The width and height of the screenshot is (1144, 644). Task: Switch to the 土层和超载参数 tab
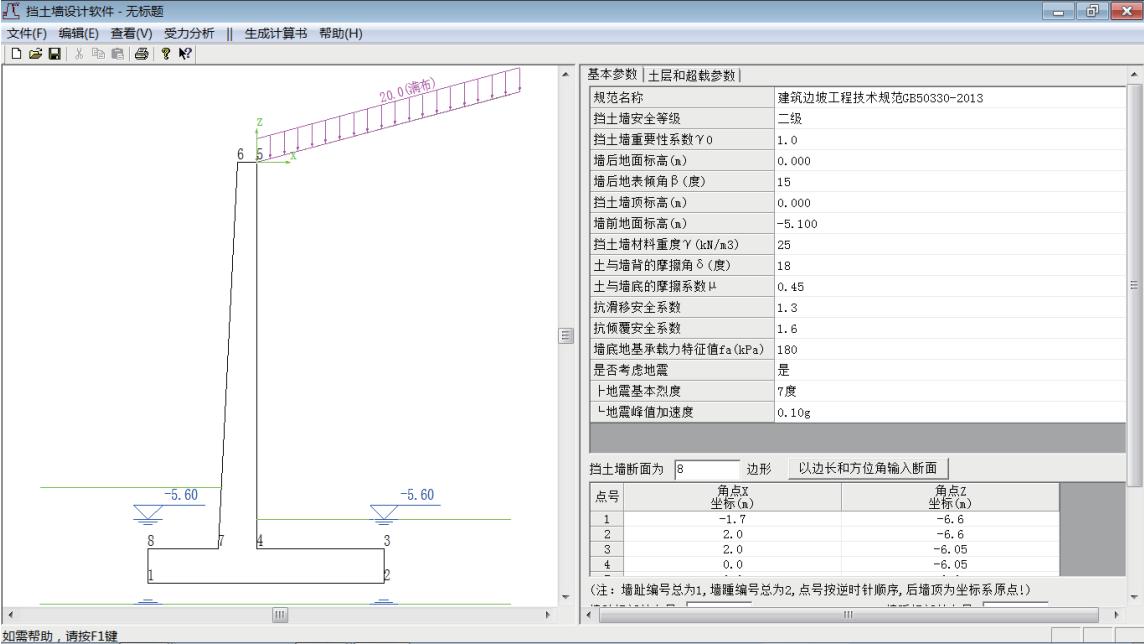coord(692,75)
